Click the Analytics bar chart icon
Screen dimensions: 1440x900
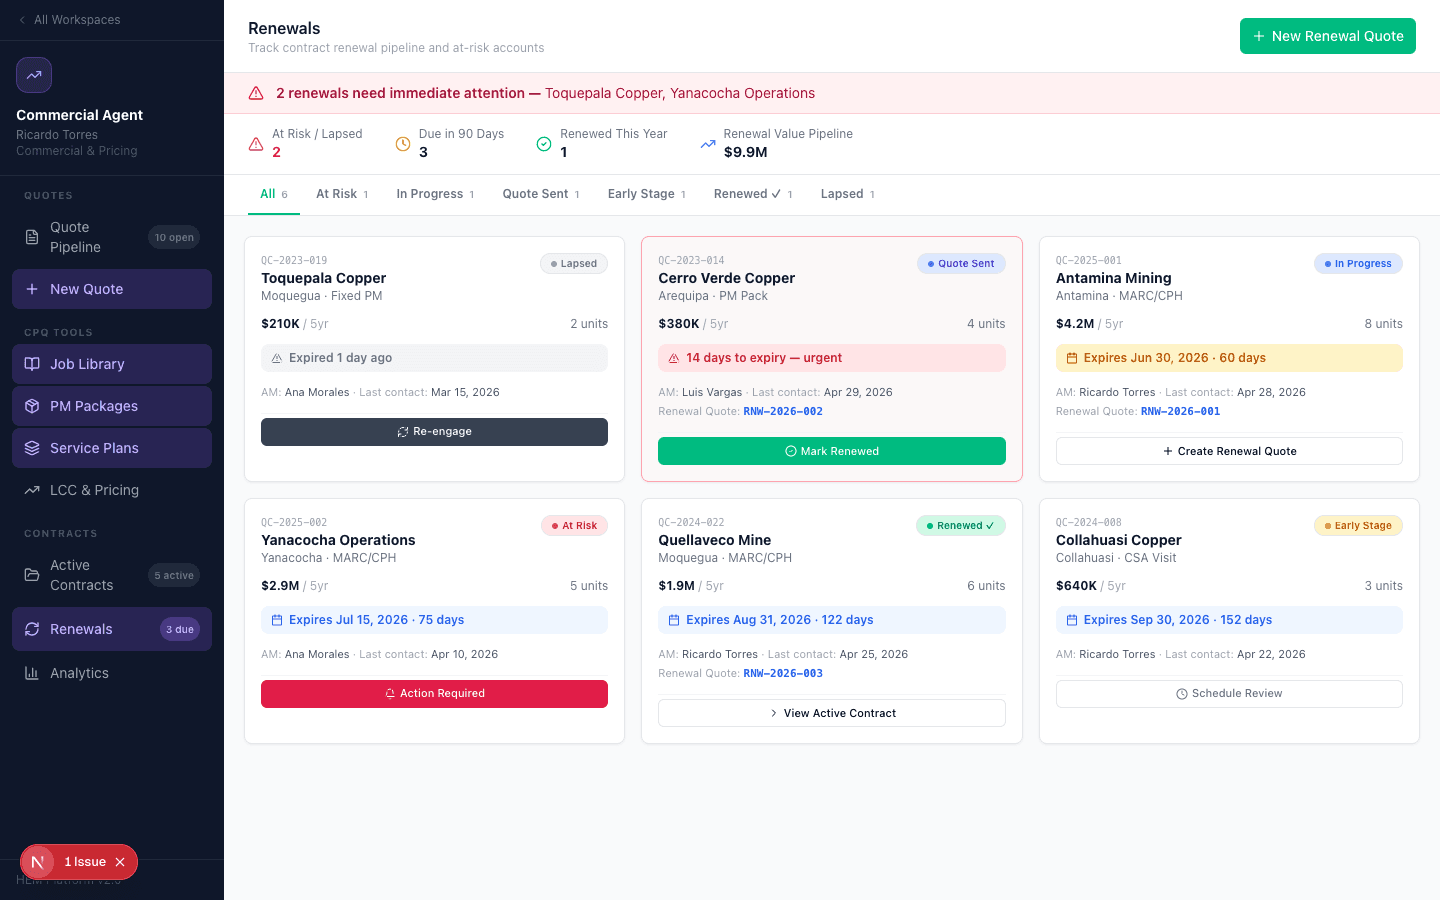(32, 673)
